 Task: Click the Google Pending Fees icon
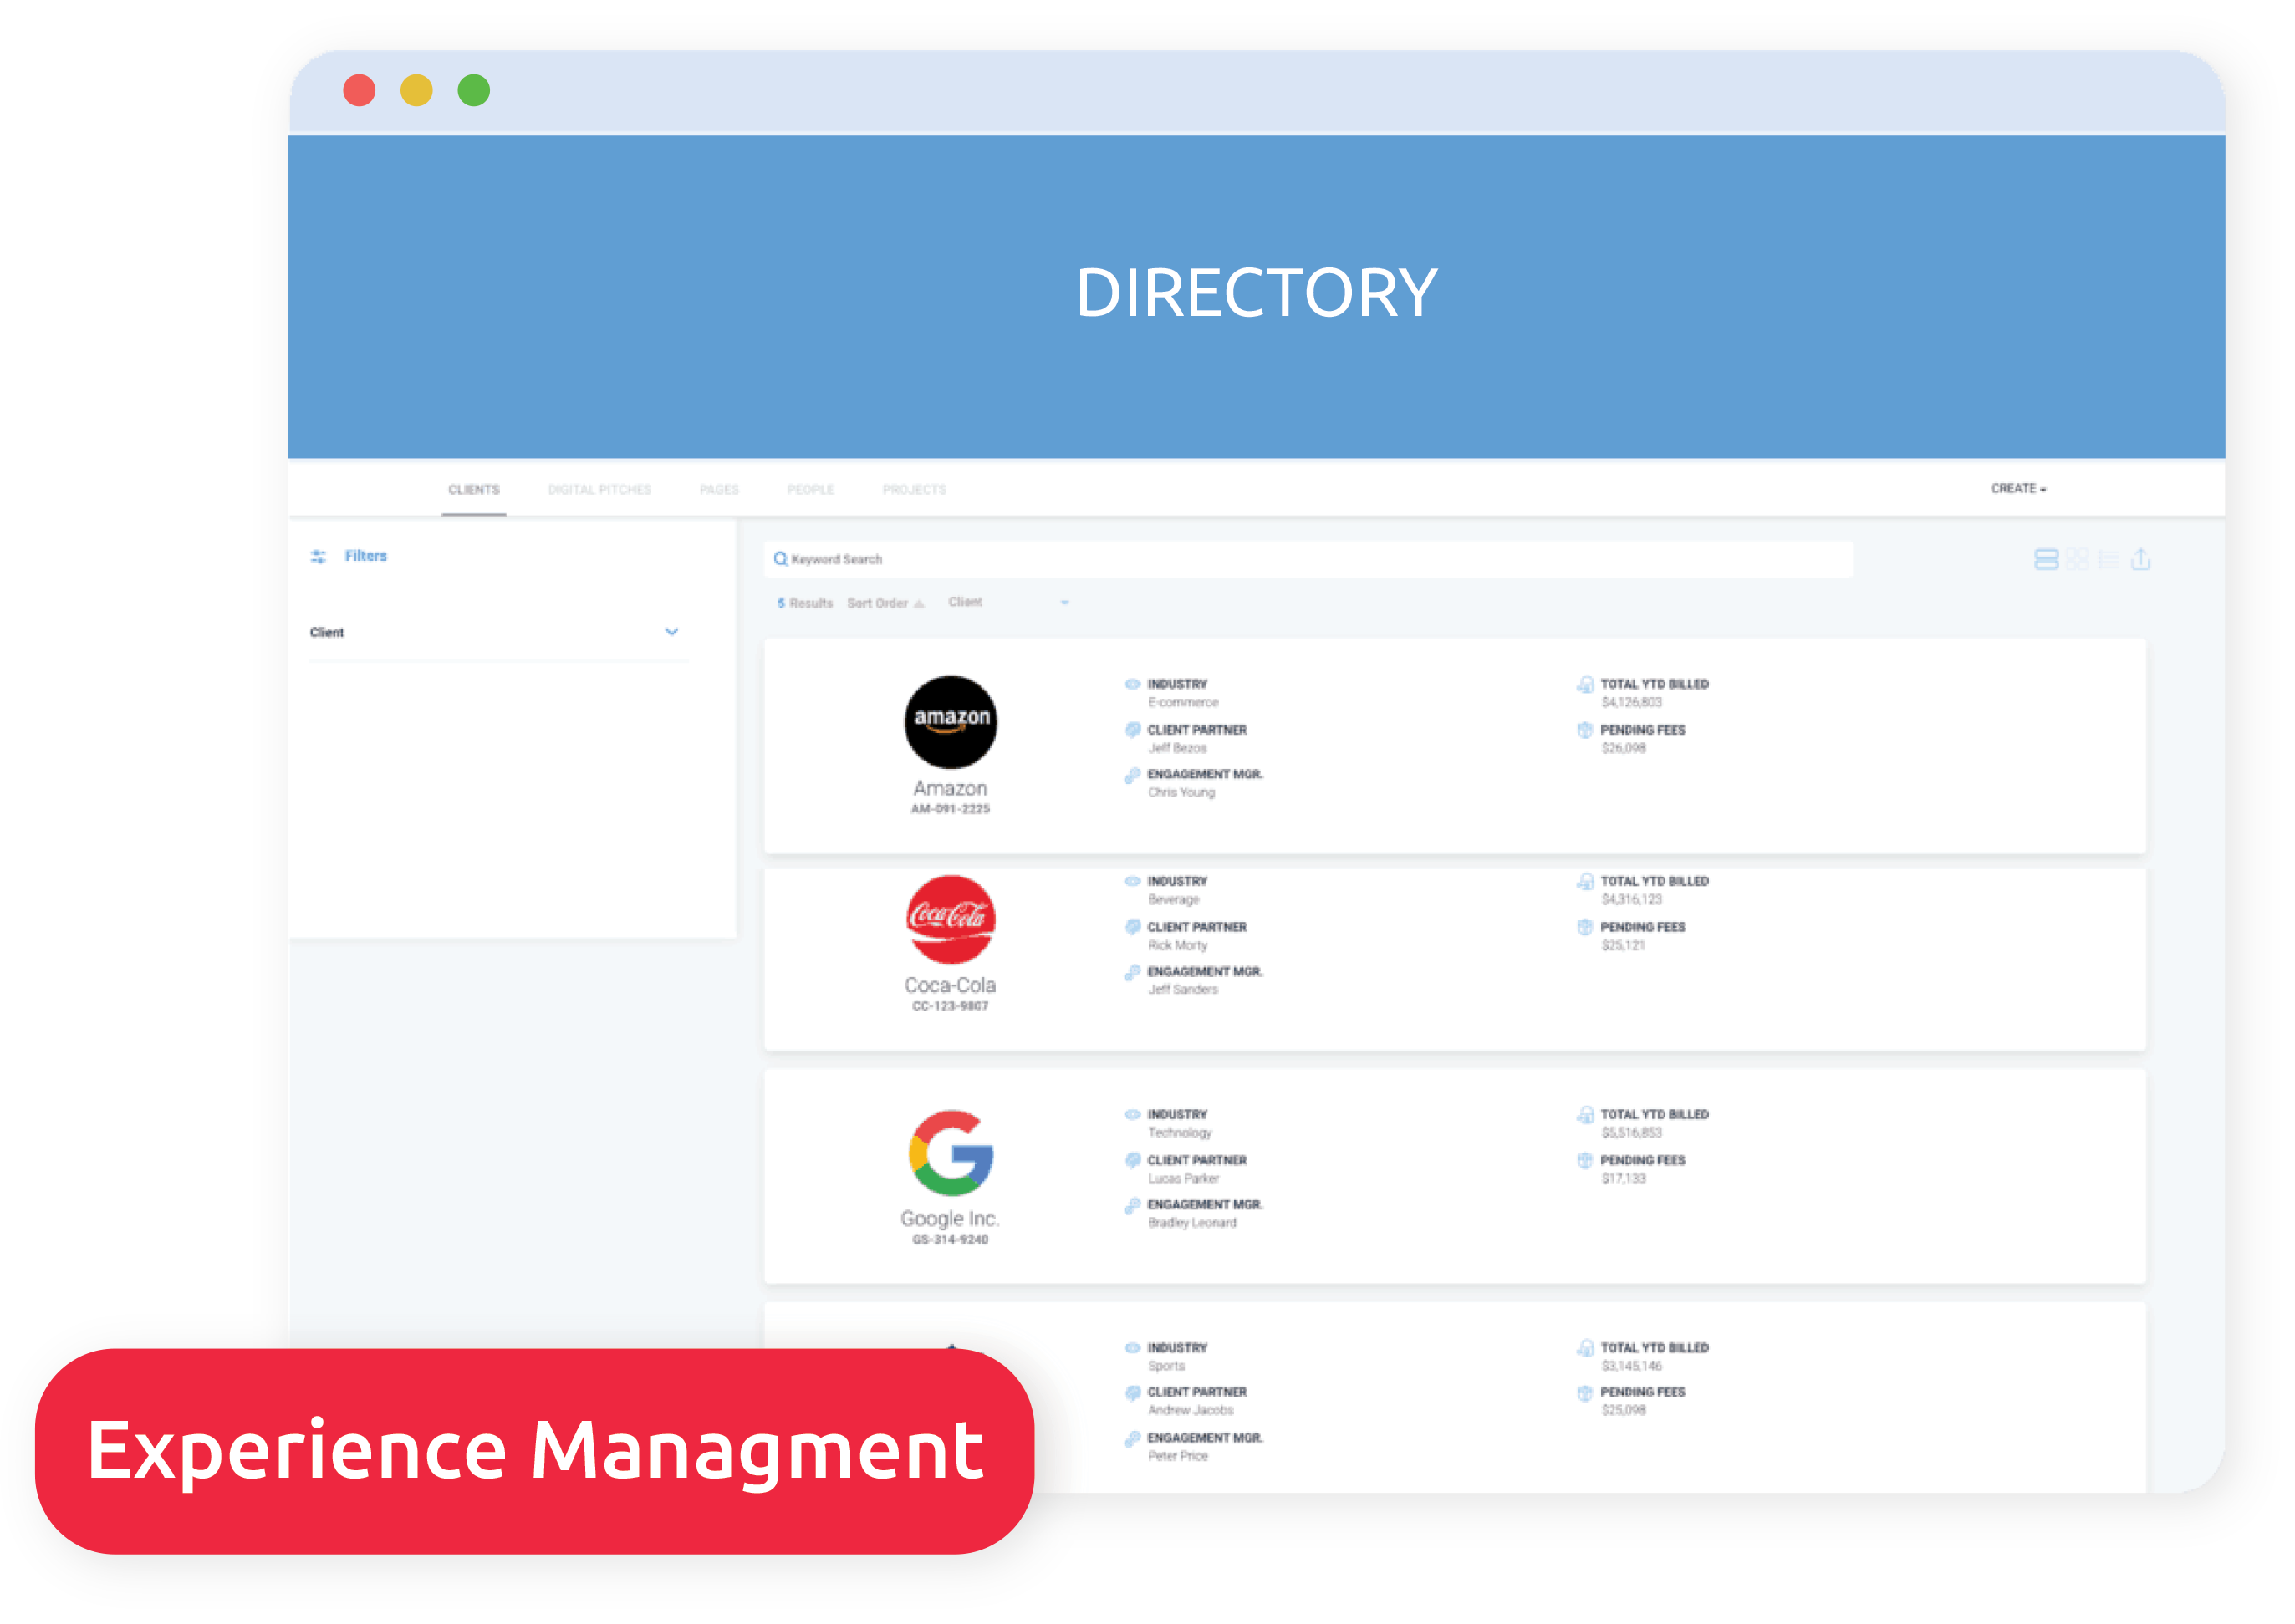pyautogui.click(x=1585, y=1160)
